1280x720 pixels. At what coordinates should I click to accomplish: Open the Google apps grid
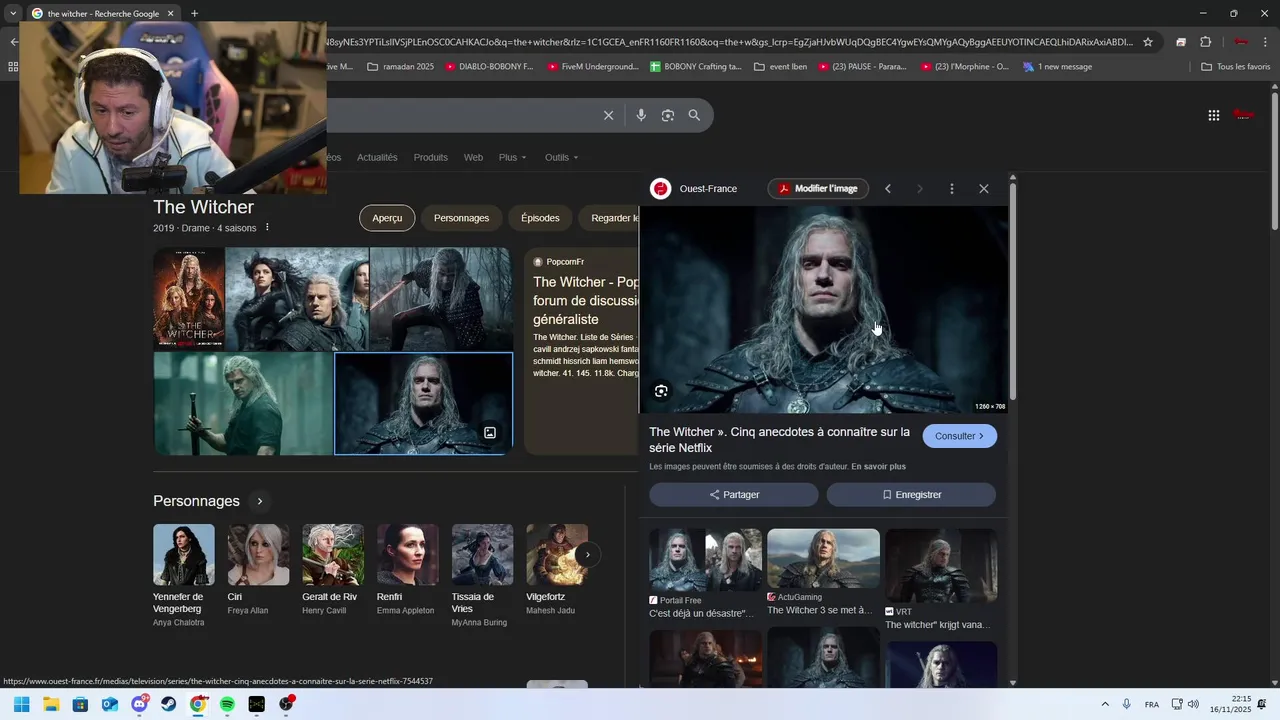pos(1213,115)
